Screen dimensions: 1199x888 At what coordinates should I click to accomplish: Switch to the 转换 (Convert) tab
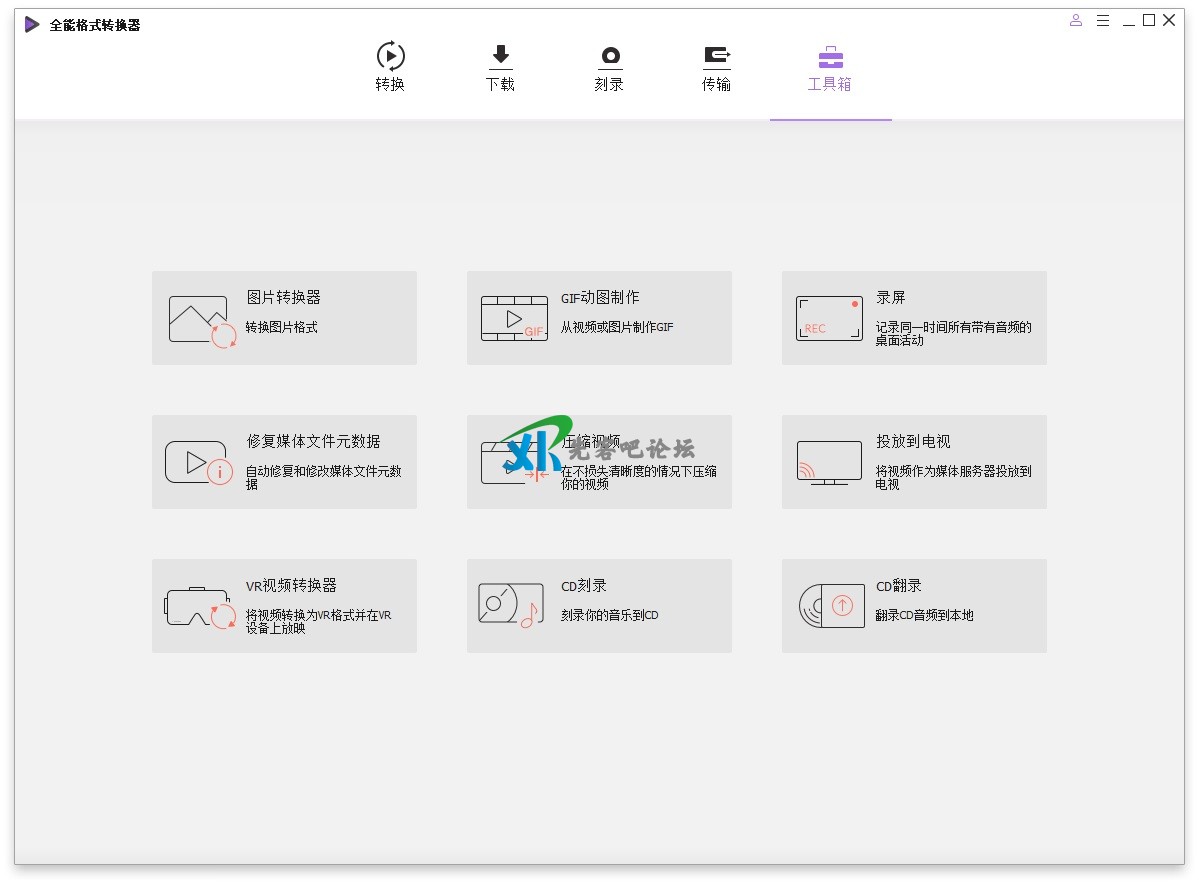[x=390, y=67]
